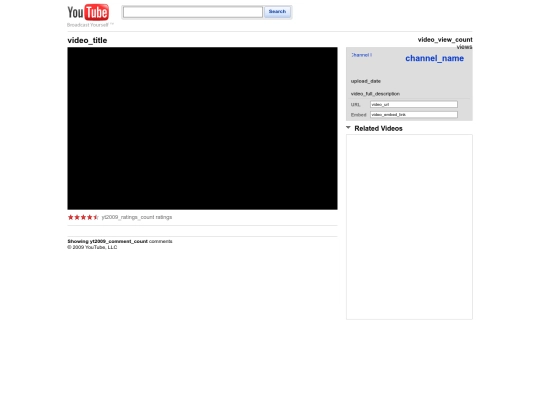Click the Search button
The height and width of the screenshot is (405, 540).
pyautogui.click(x=277, y=12)
